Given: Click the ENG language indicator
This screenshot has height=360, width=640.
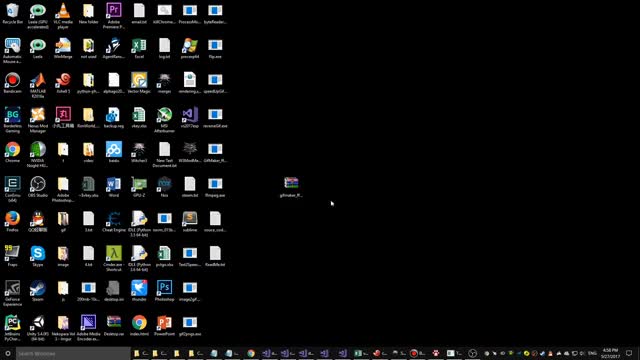Looking at the screenshot, I should (592, 353).
